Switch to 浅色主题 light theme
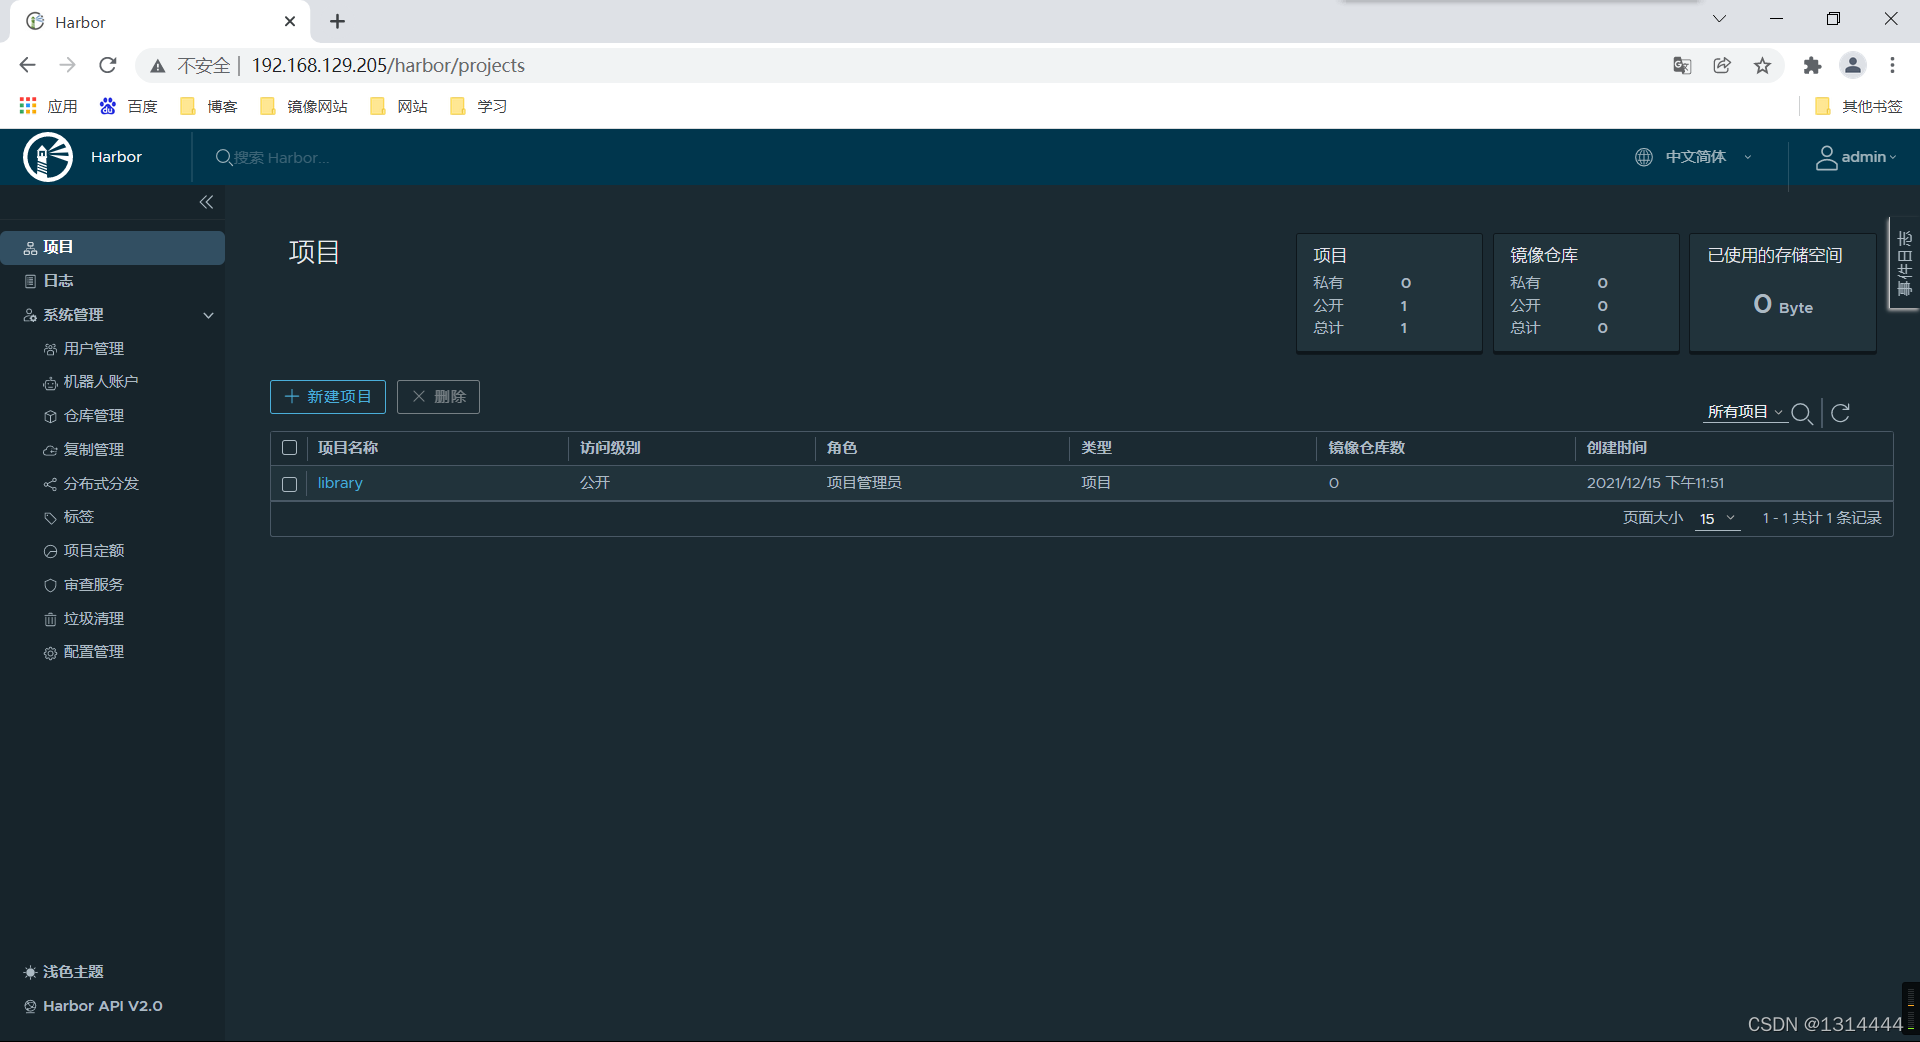Screen dimensions: 1920x1042 click(64, 972)
